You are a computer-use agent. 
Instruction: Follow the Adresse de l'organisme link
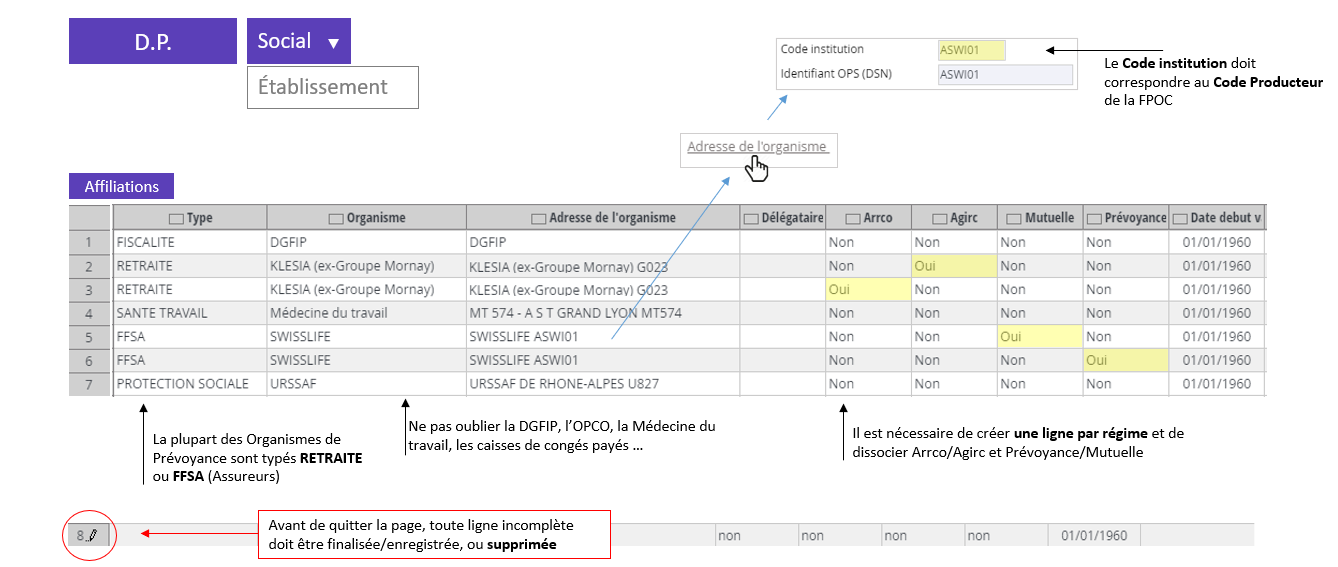[x=757, y=147]
